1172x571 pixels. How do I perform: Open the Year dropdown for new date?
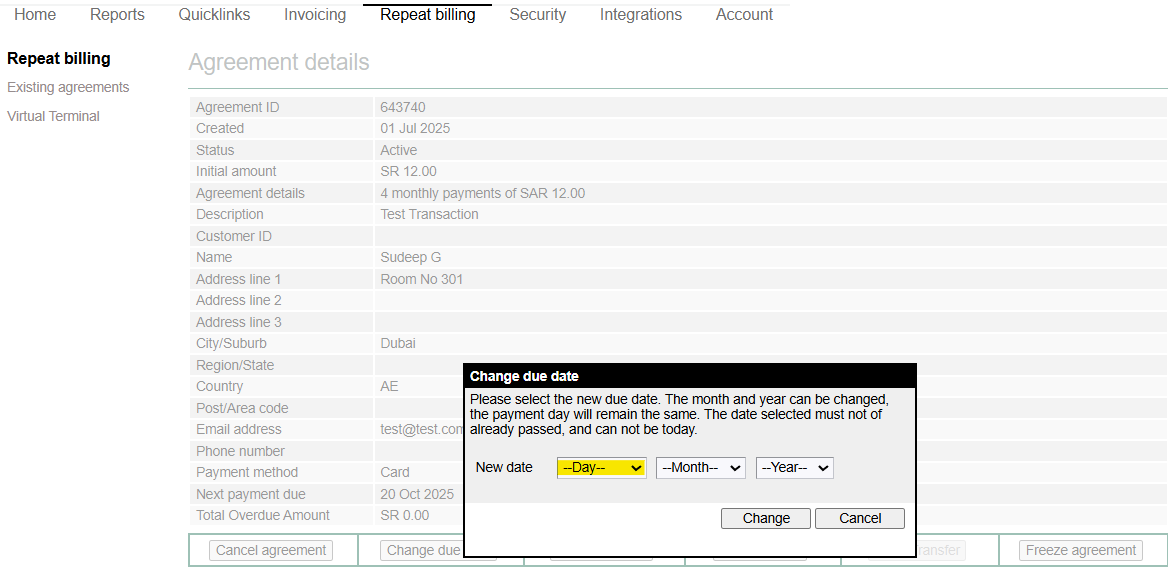(795, 468)
